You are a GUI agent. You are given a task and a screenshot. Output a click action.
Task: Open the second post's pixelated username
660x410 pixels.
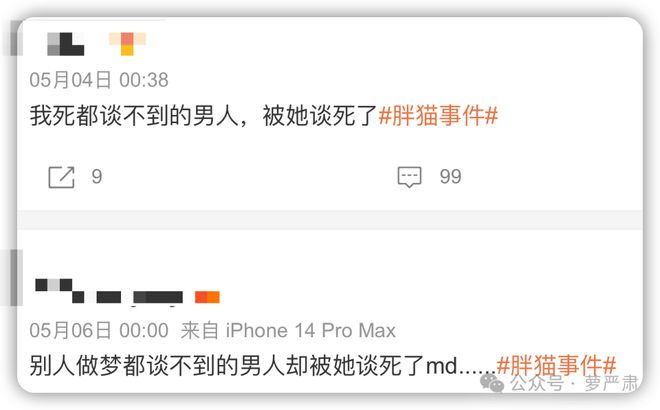coord(109,291)
